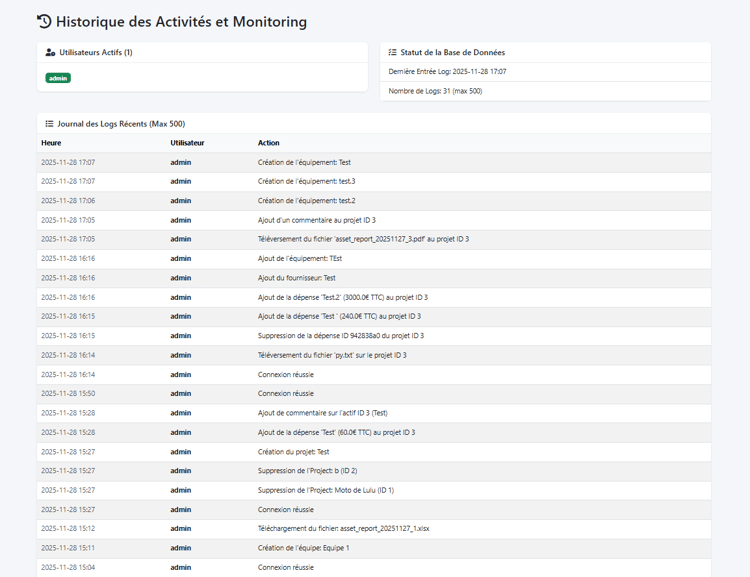Screen dimensions: 750x577
Task: Click the page title Historique des Activités et Monitoring
Action: pyautogui.click(x=181, y=21)
